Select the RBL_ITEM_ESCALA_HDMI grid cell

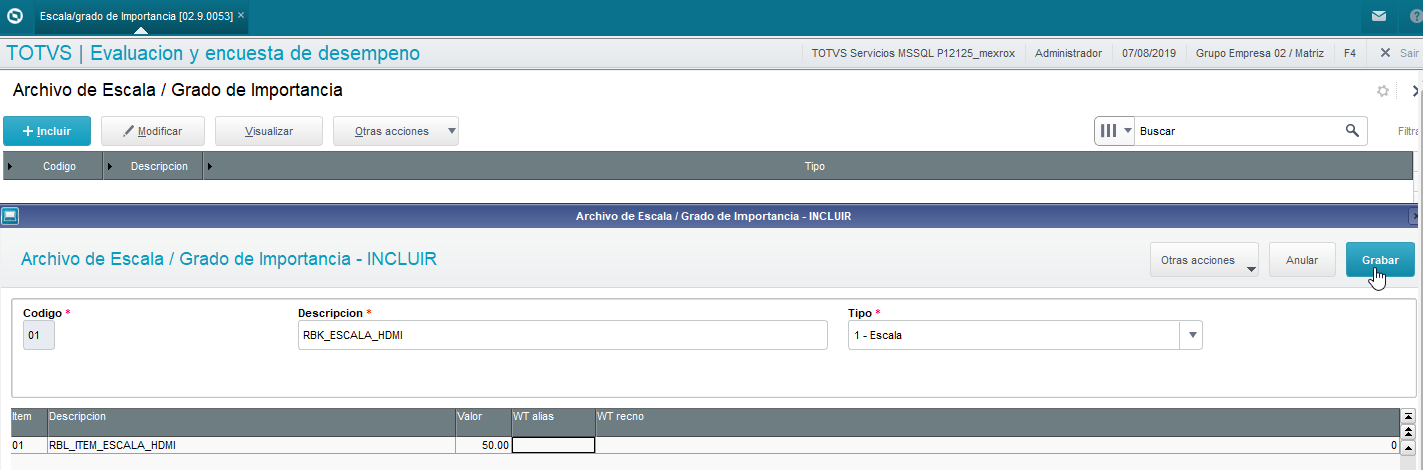pyautogui.click(x=251, y=445)
